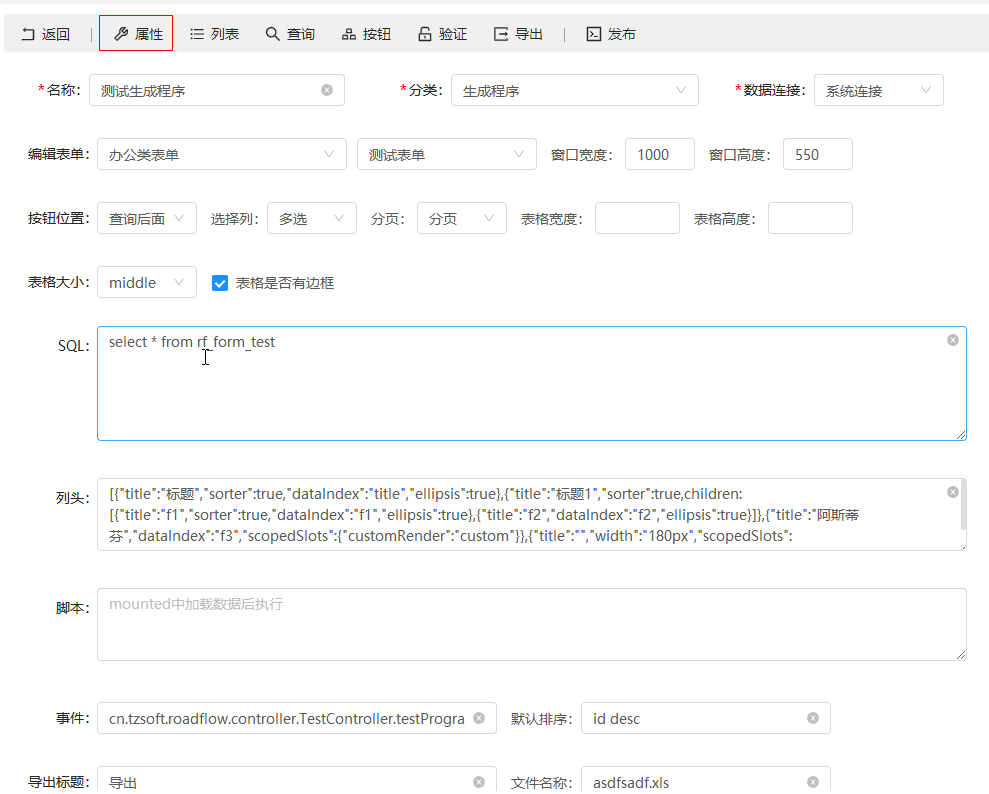
Task: Open the 按钮位置 button position dropdown
Action: [x=147, y=218]
